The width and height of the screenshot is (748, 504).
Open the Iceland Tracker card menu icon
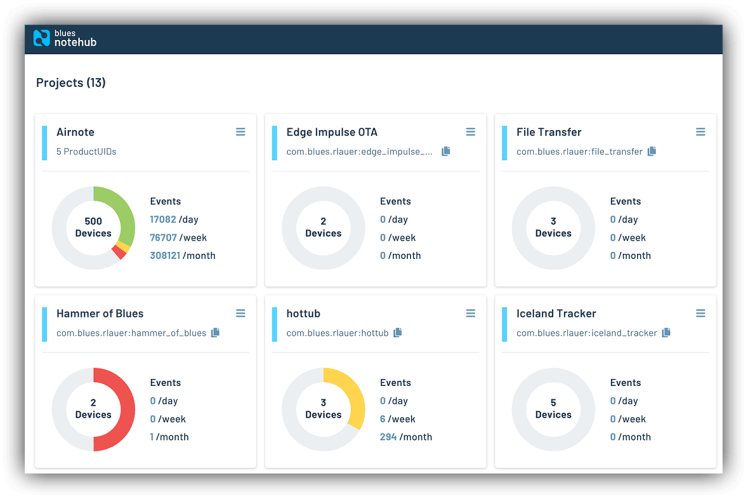(700, 313)
